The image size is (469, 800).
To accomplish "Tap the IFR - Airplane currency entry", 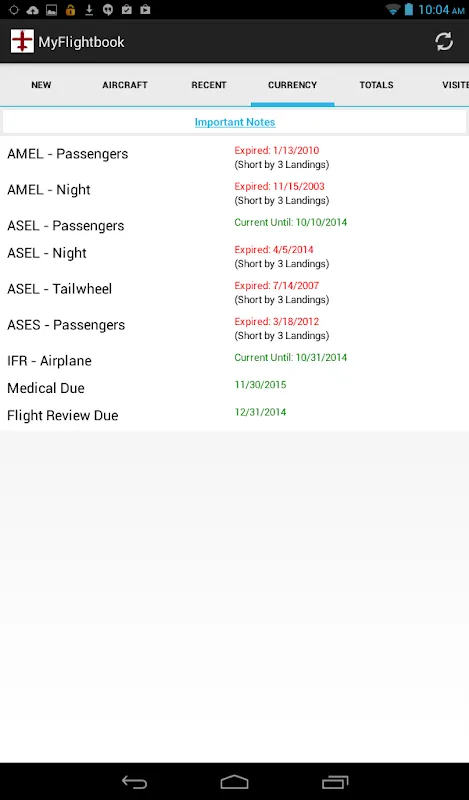I will click(x=234, y=360).
